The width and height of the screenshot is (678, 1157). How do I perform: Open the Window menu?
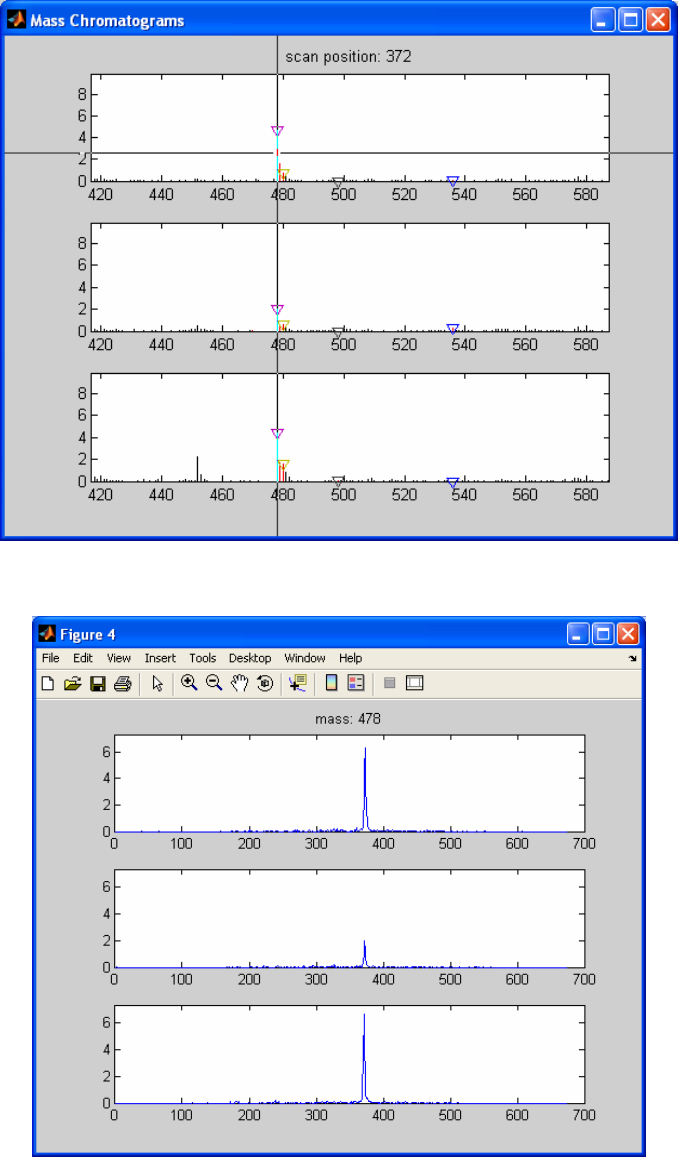305,658
